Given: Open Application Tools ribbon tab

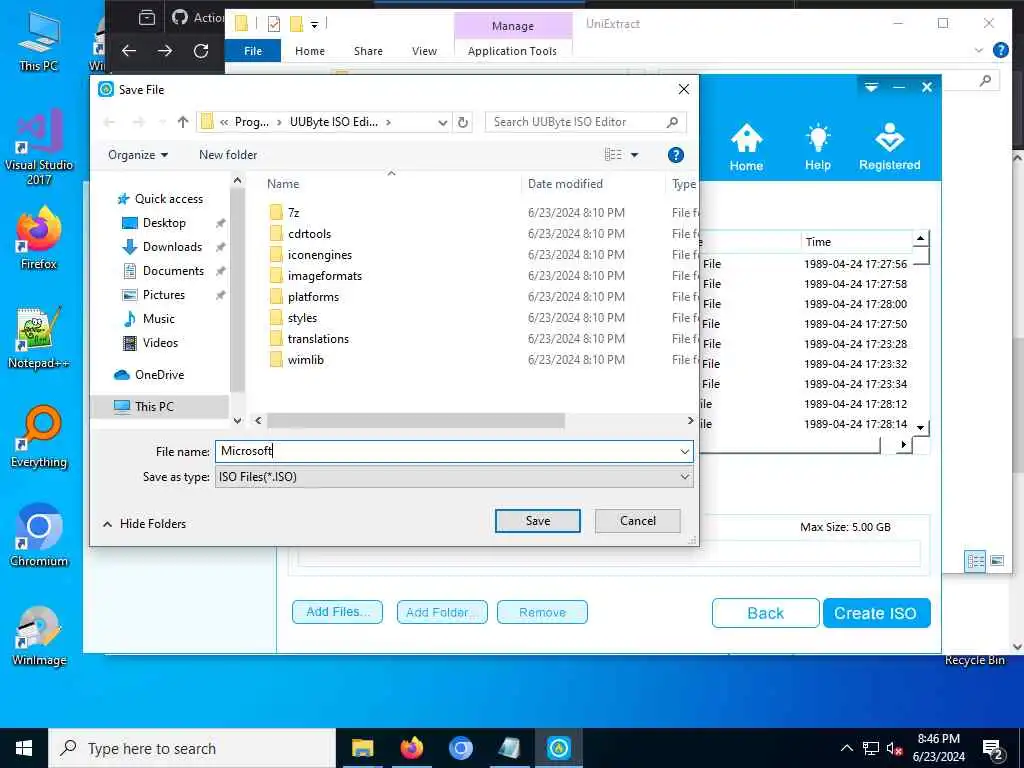Looking at the screenshot, I should click(513, 51).
